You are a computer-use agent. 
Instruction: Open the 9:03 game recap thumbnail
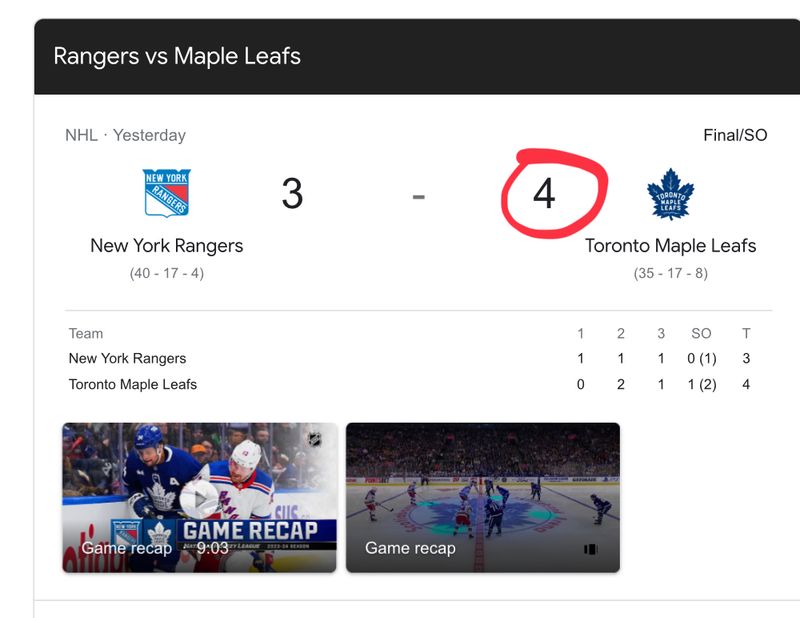(x=199, y=497)
